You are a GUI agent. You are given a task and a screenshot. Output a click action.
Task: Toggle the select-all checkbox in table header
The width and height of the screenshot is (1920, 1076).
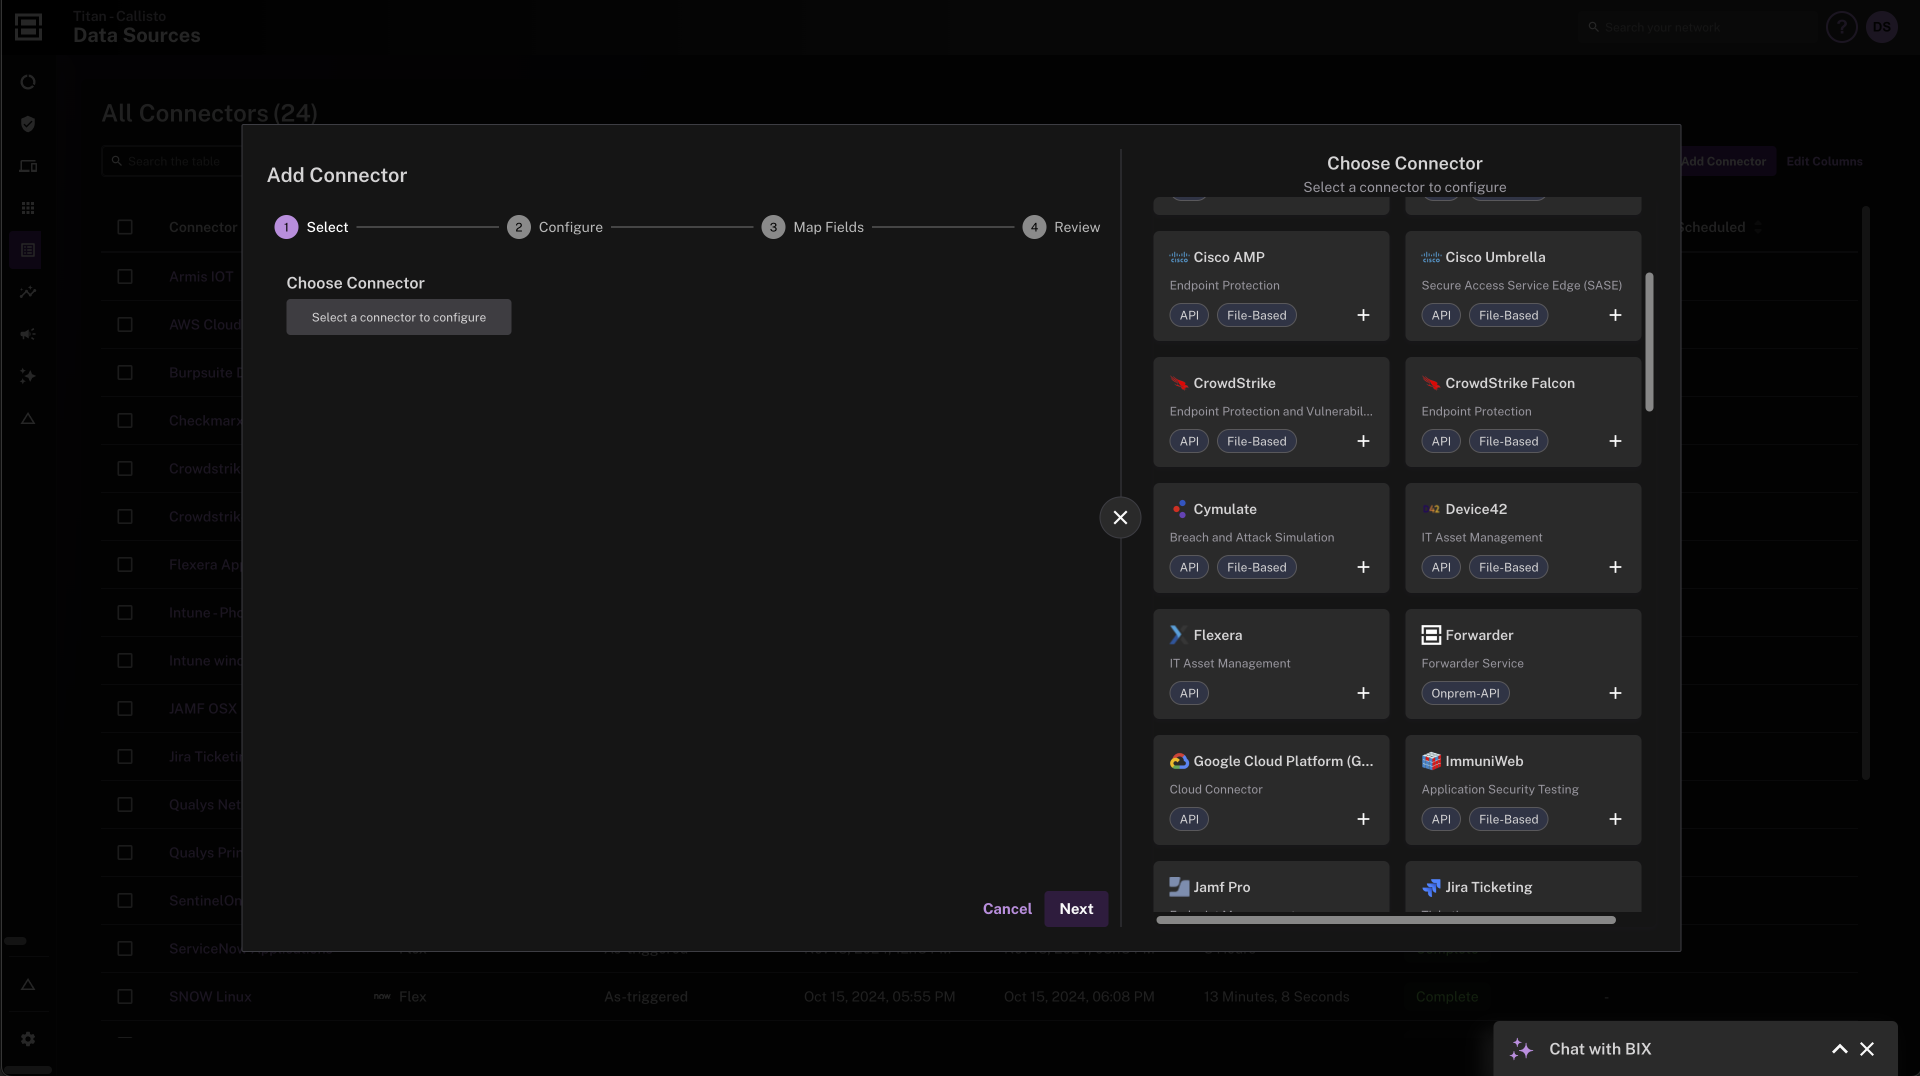click(x=125, y=227)
